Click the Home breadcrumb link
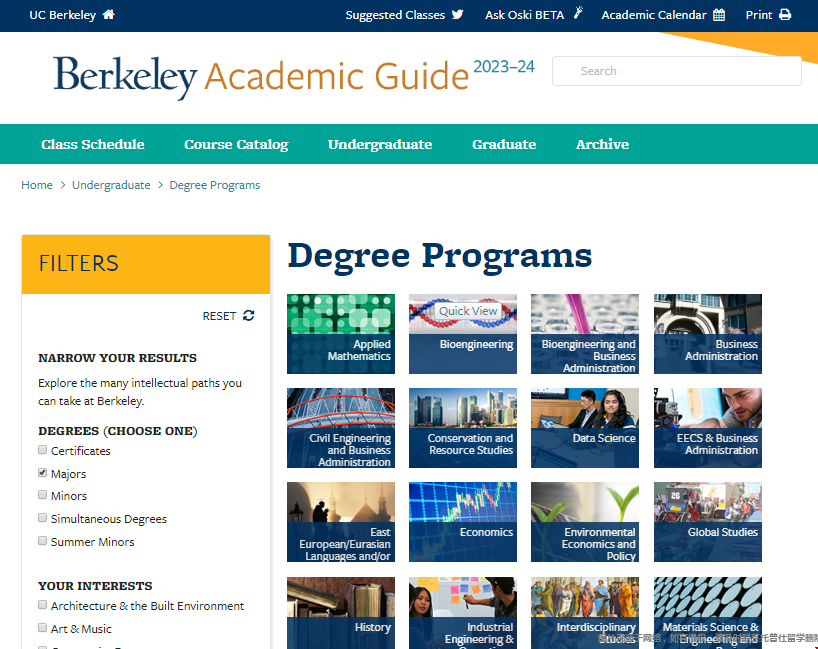The width and height of the screenshot is (818, 649). (x=37, y=185)
